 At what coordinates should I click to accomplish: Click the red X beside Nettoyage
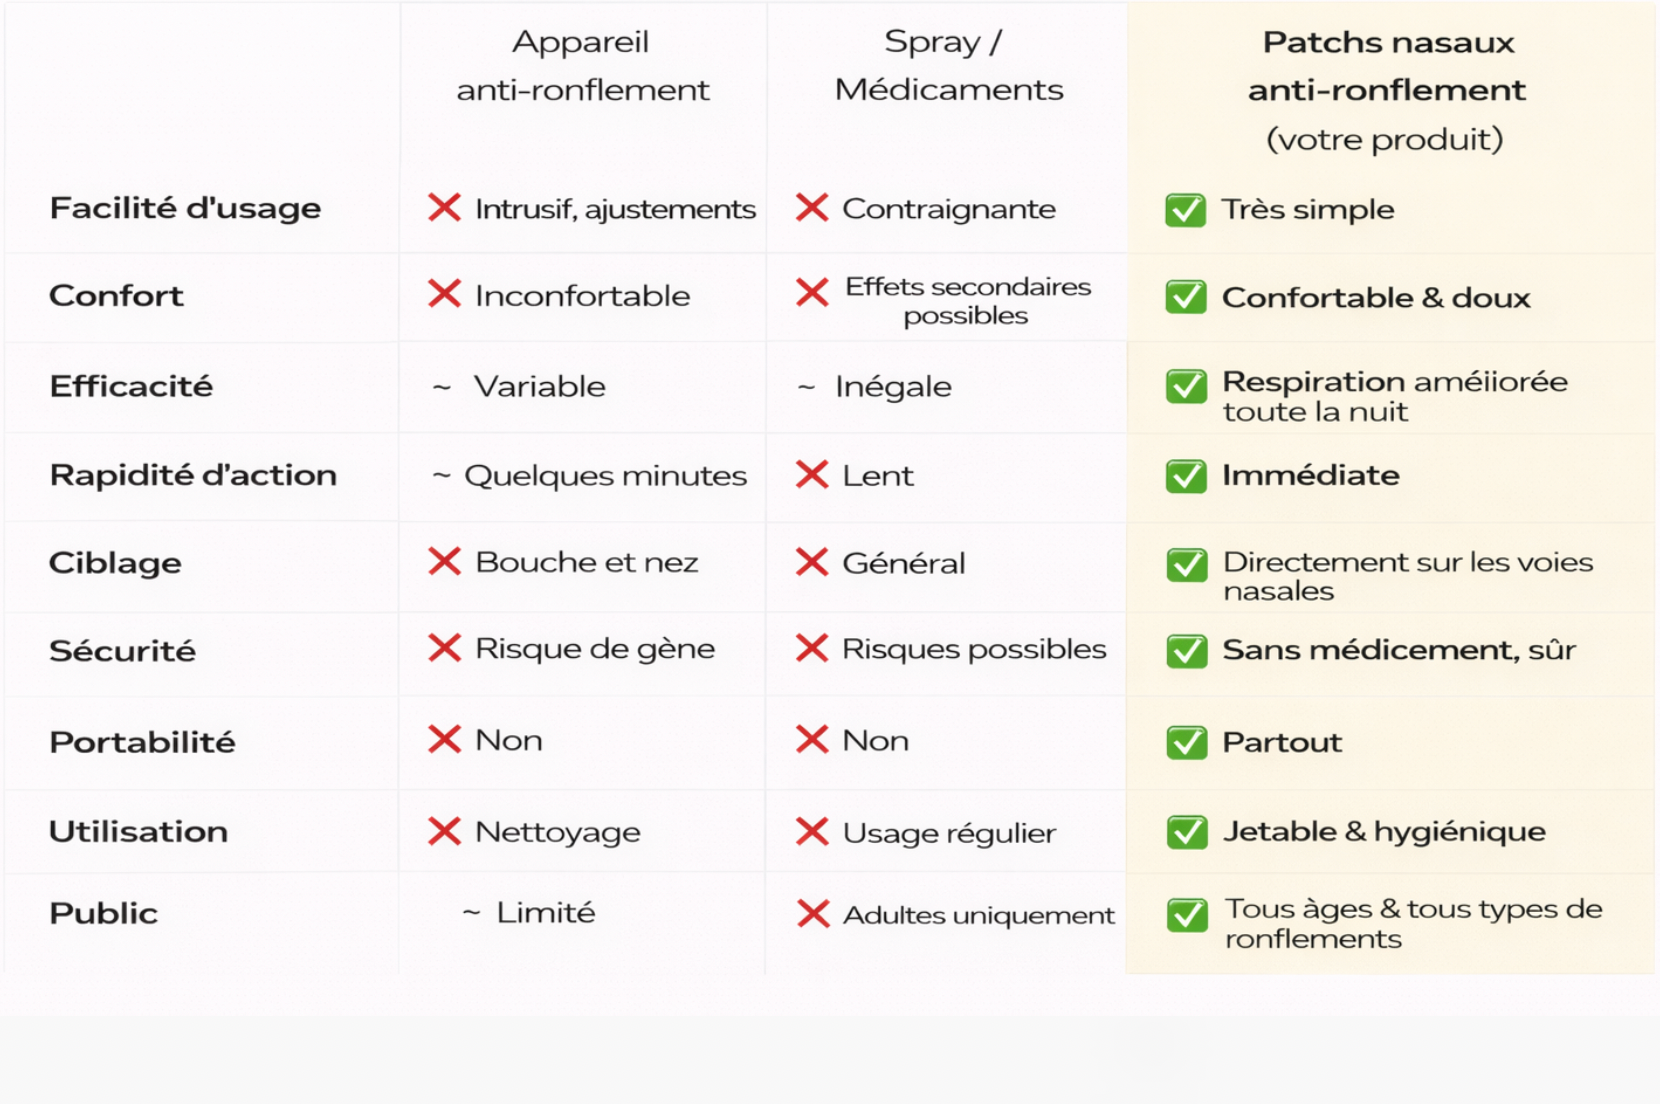pos(444,831)
